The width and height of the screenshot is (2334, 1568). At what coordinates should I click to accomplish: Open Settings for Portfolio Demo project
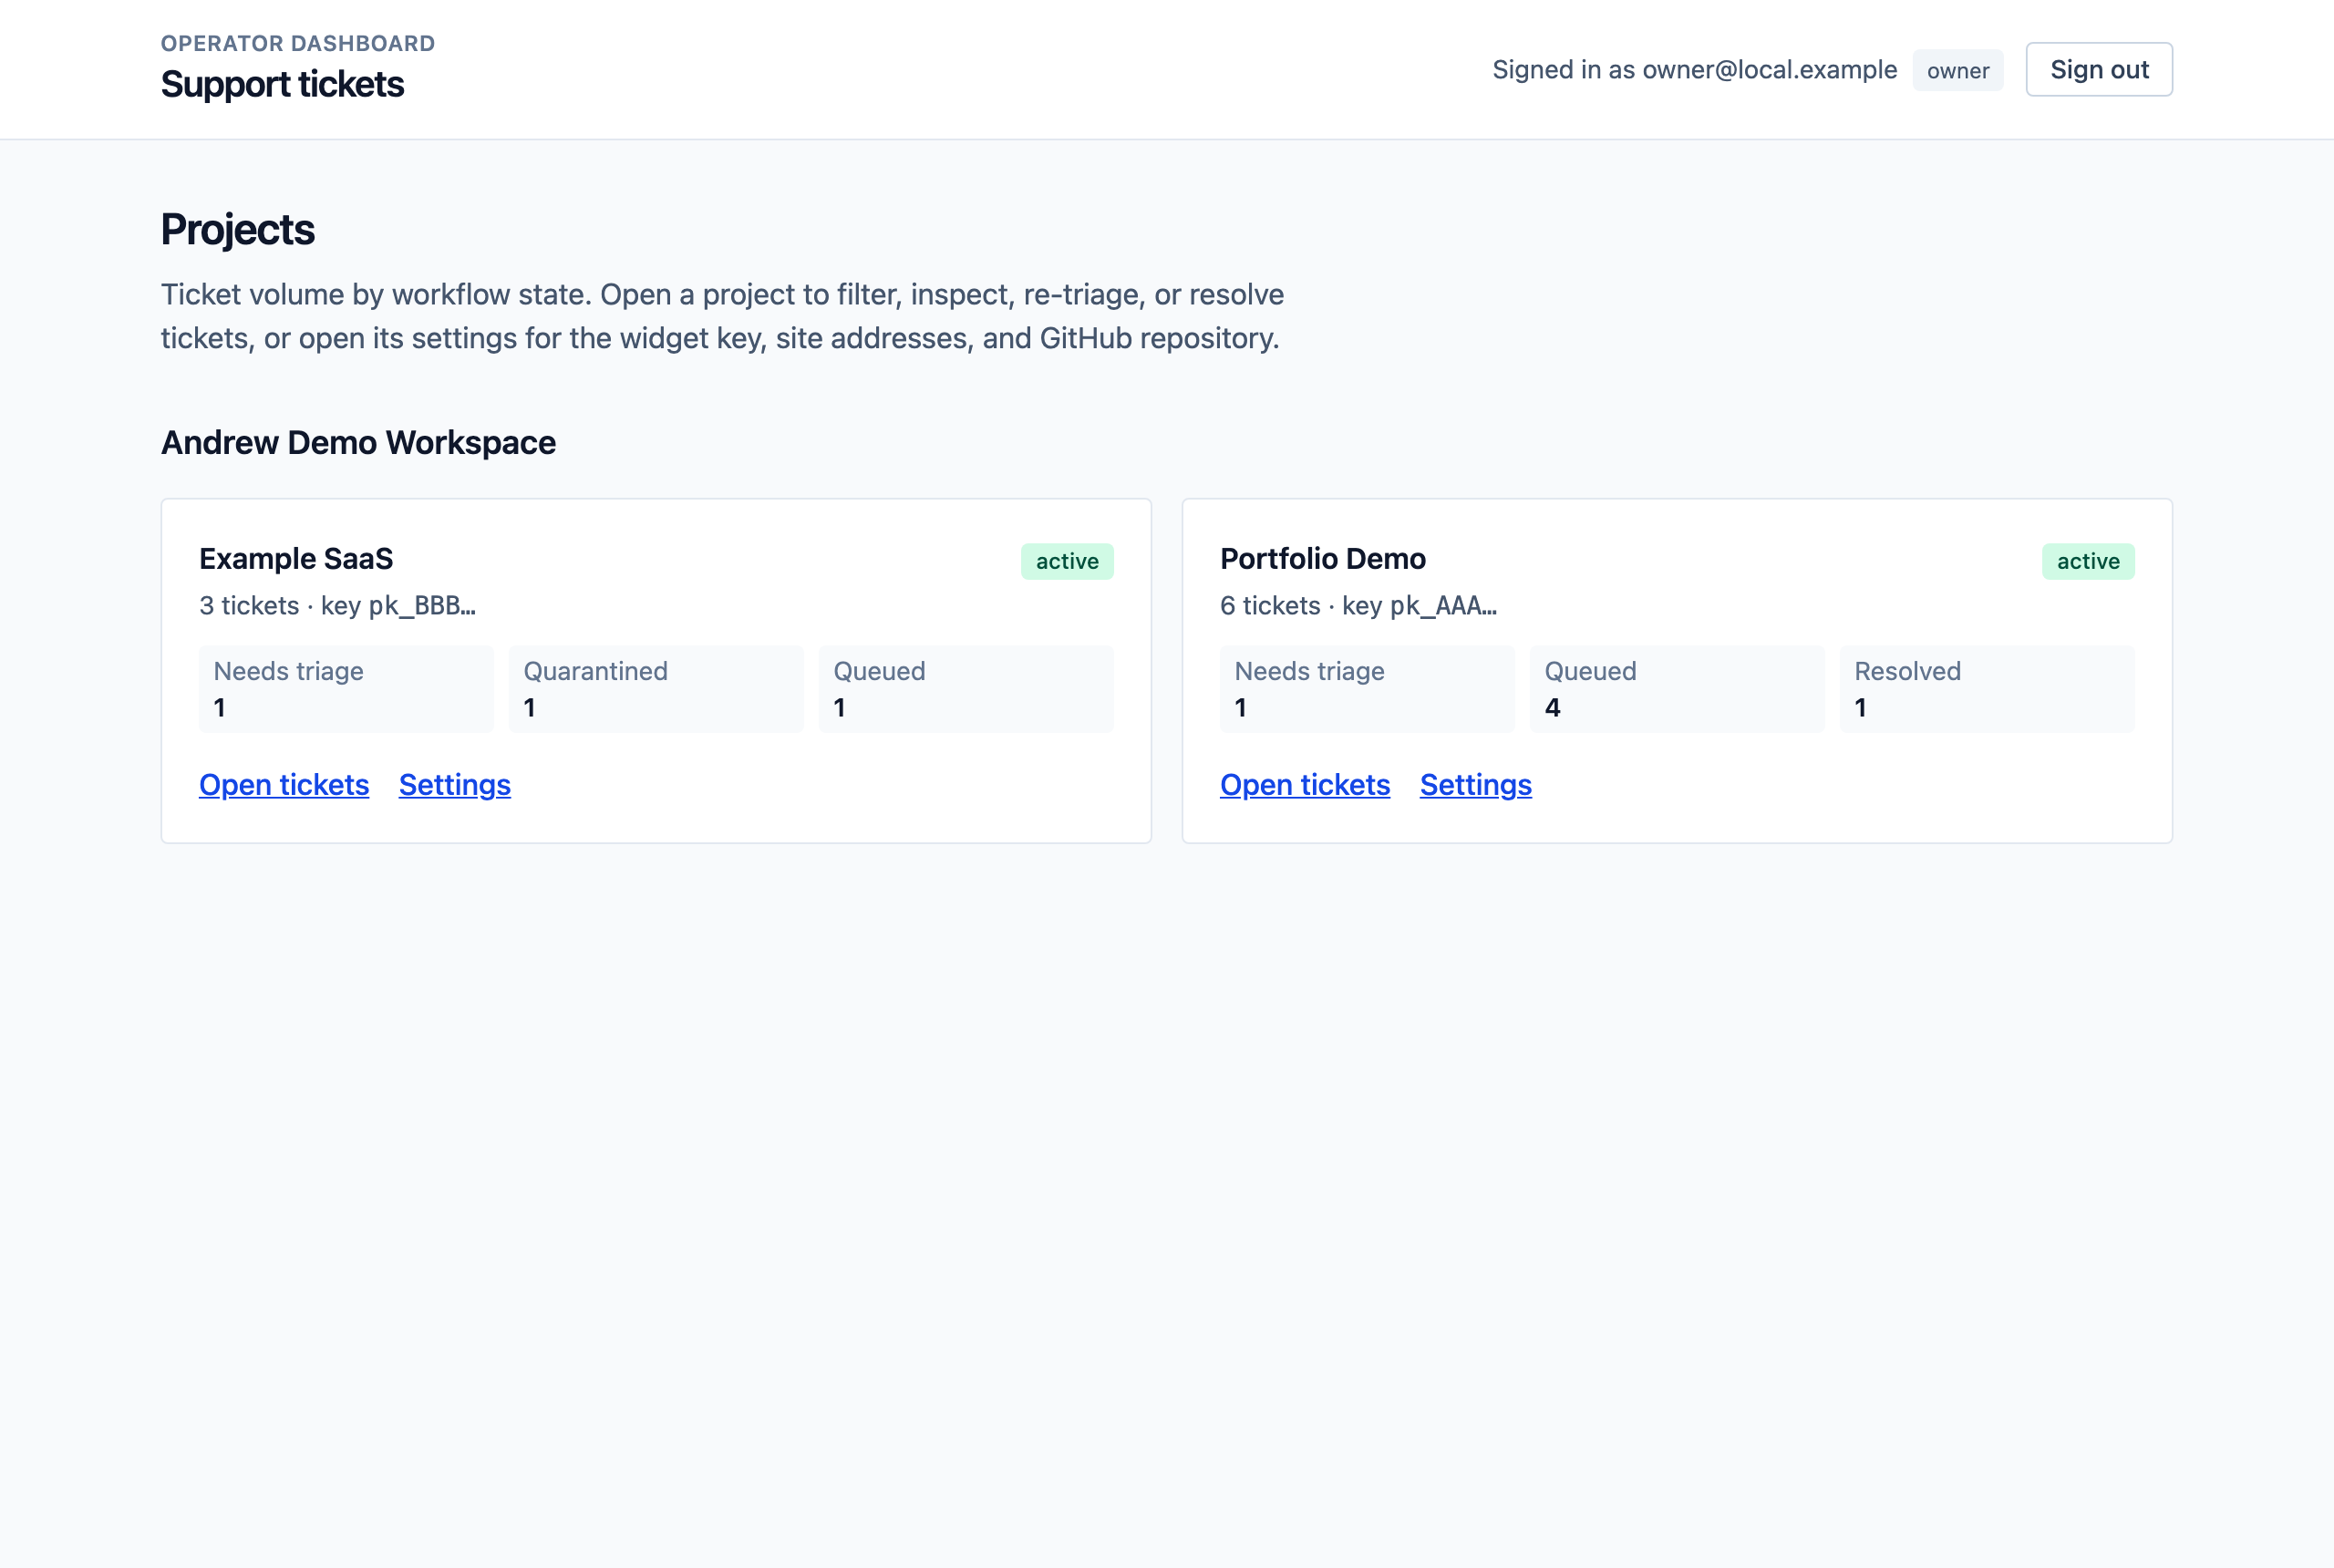pyautogui.click(x=1475, y=785)
